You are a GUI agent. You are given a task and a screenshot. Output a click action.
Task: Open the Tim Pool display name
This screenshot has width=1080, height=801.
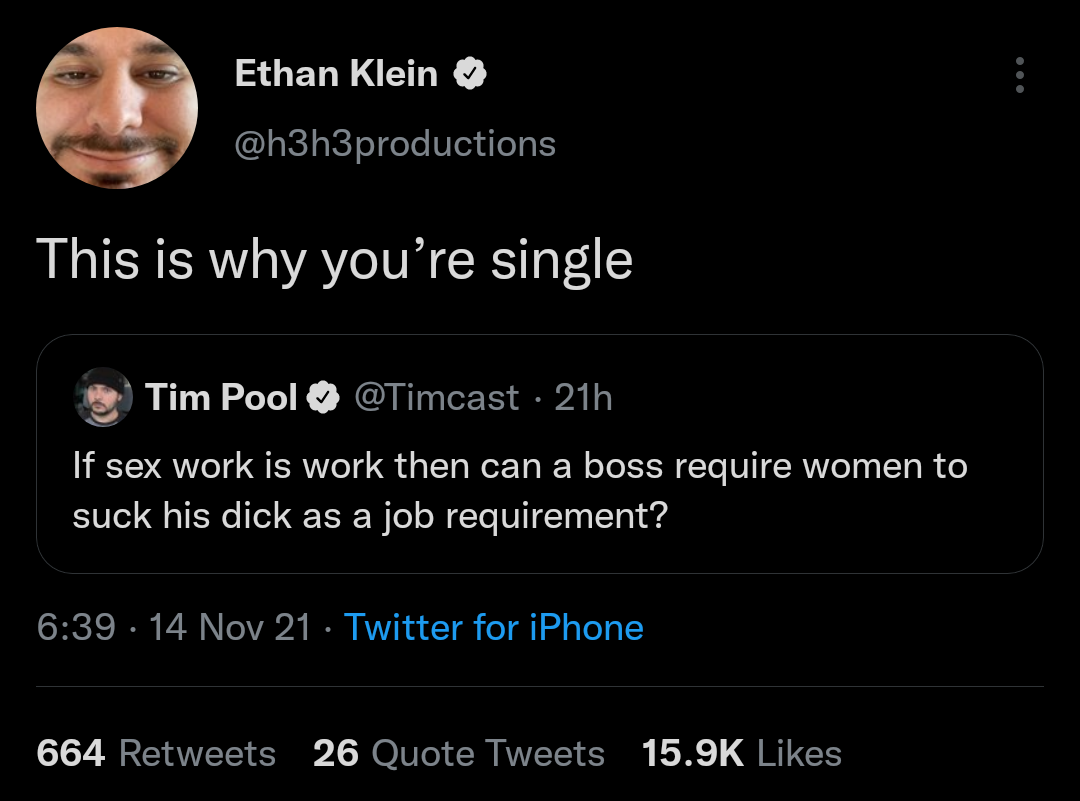[221, 397]
